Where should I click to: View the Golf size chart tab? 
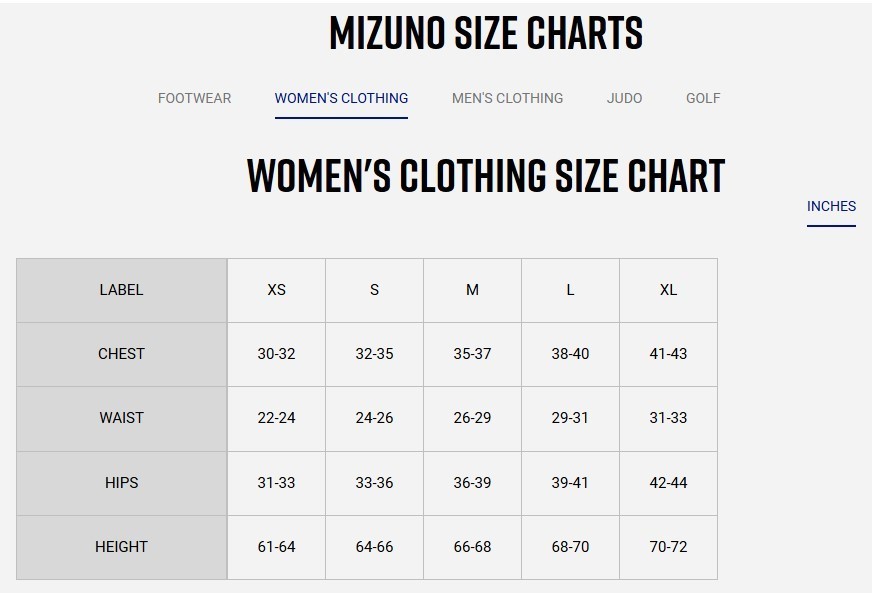click(703, 98)
